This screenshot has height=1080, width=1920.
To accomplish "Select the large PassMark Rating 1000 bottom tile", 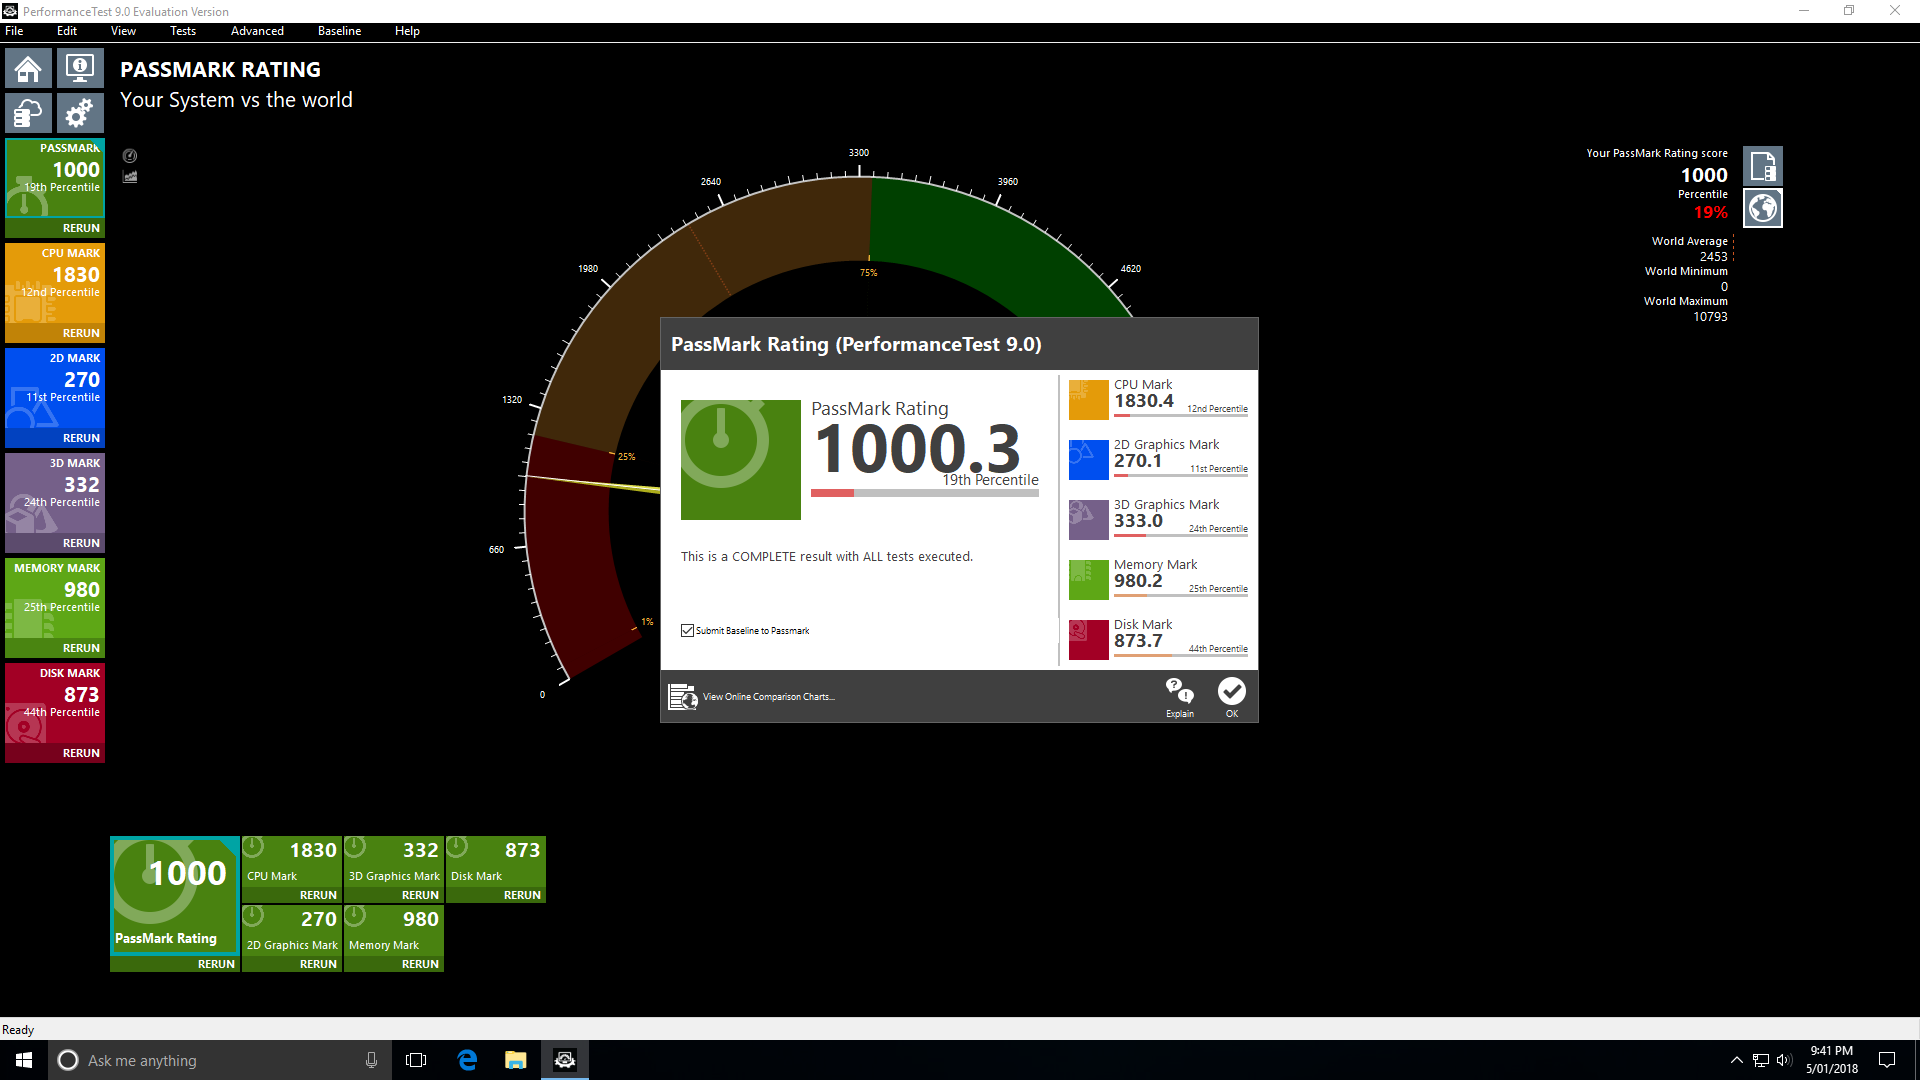I will pos(175,895).
